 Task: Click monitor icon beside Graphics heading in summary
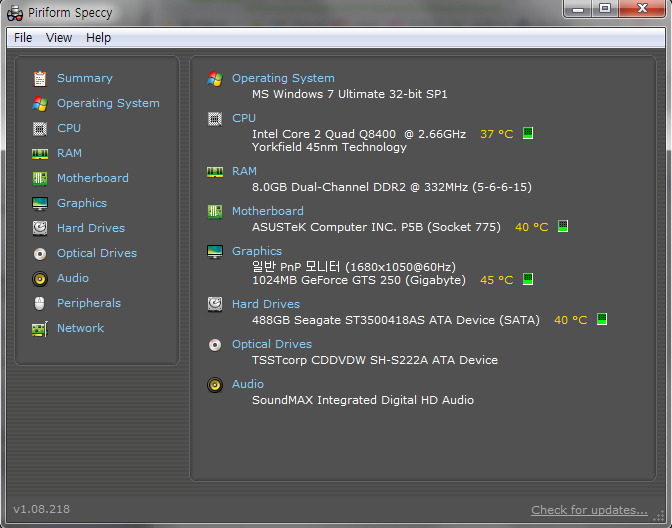215,252
